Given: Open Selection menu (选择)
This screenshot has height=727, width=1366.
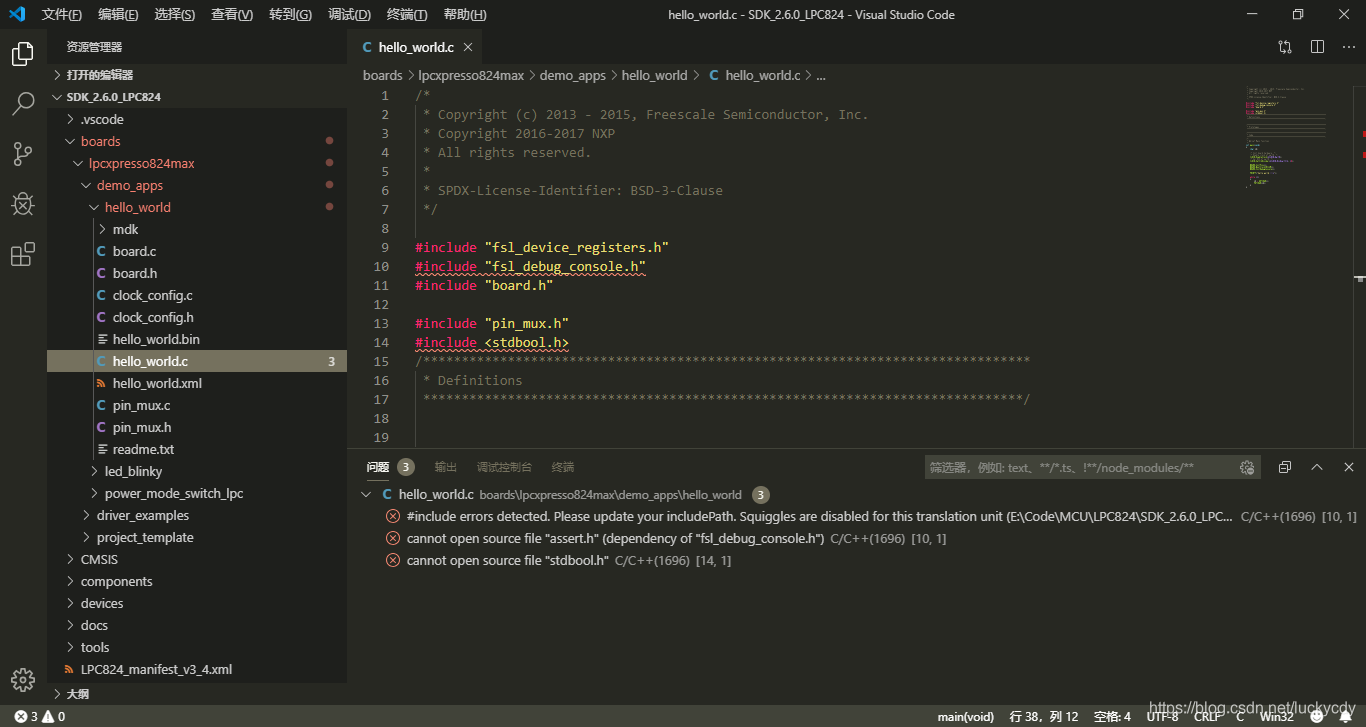Looking at the screenshot, I should (x=175, y=15).
